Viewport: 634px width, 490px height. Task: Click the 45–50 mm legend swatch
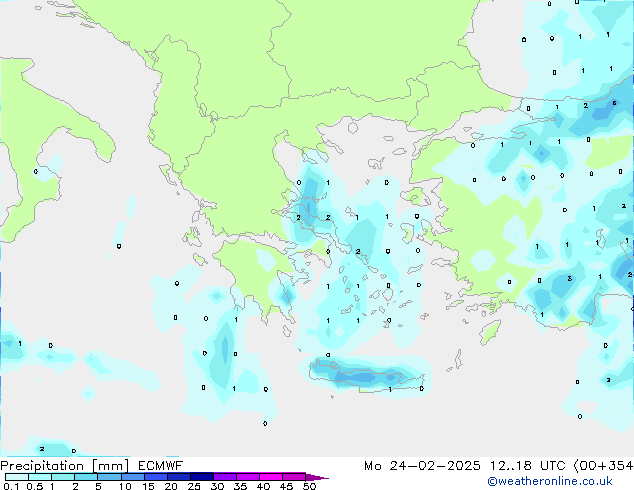click(294, 477)
